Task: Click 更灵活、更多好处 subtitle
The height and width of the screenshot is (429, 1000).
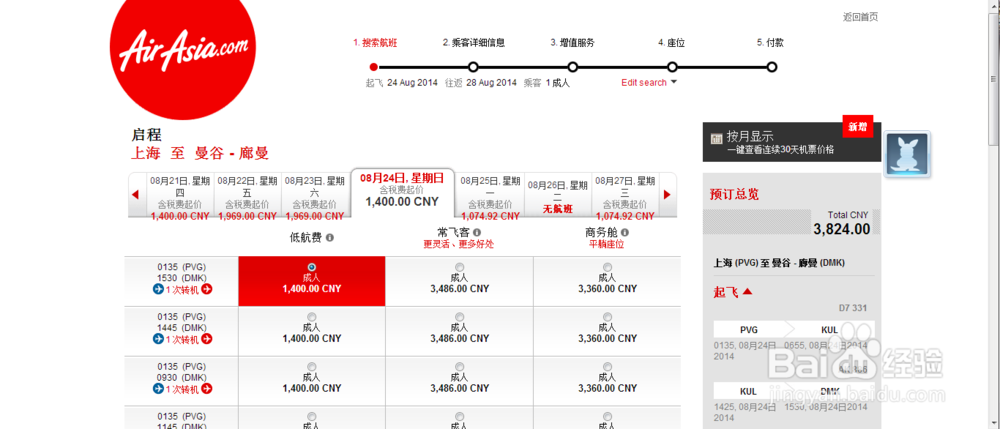Action: click(x=459, y=244)
